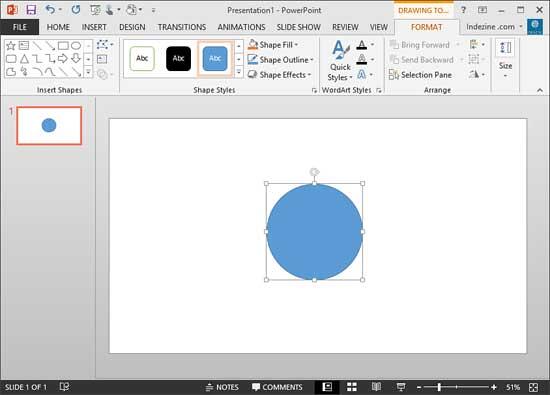The height and width of the screenshot is (395, 550).
Task: Switch to Normal view
Action: coord(327,387)
